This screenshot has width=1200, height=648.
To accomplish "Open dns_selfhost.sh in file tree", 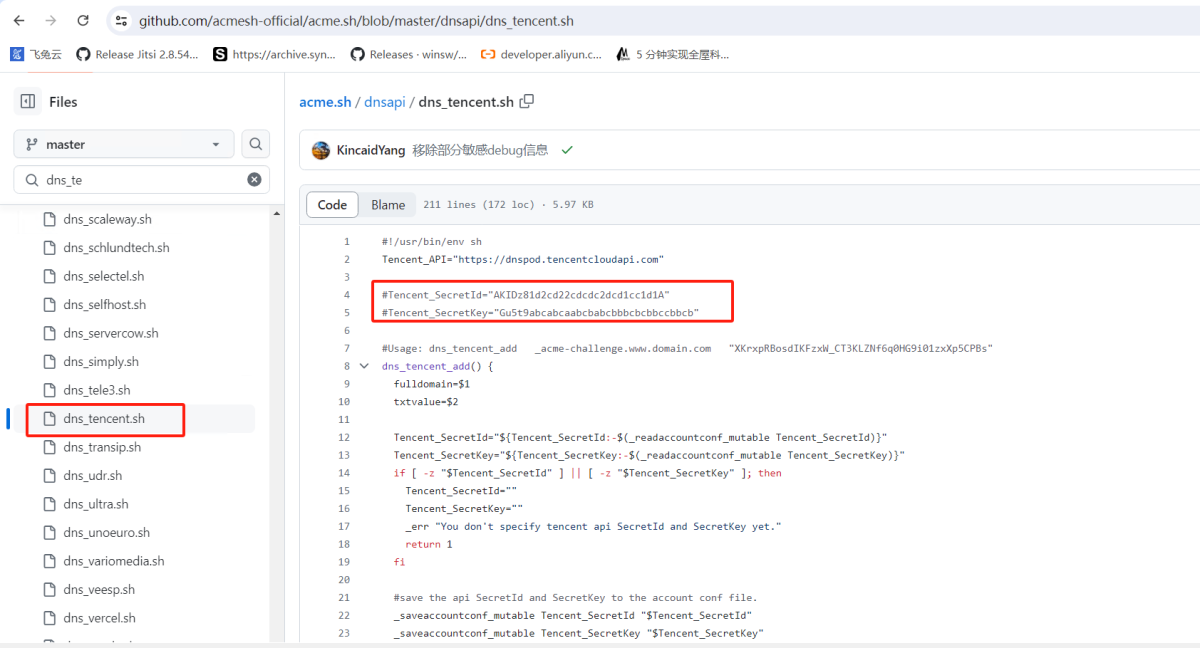I will (x=104, y=305).
